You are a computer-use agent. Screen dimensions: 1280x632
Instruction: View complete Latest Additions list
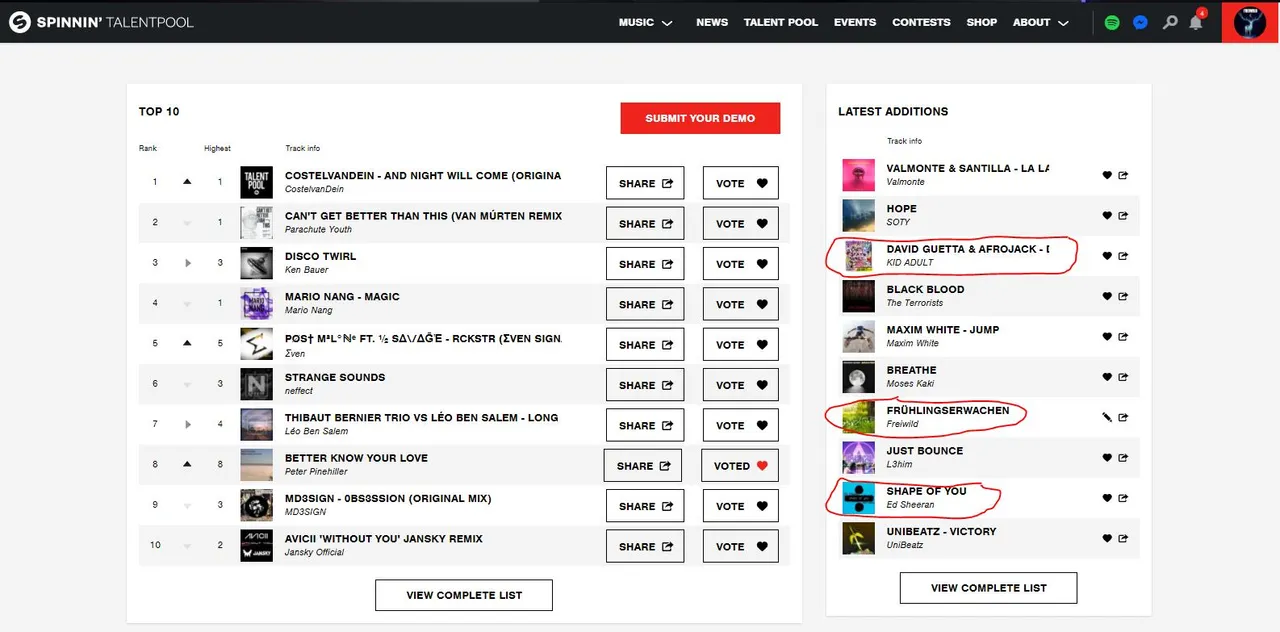pyautogui.click(x=988, y=588)
